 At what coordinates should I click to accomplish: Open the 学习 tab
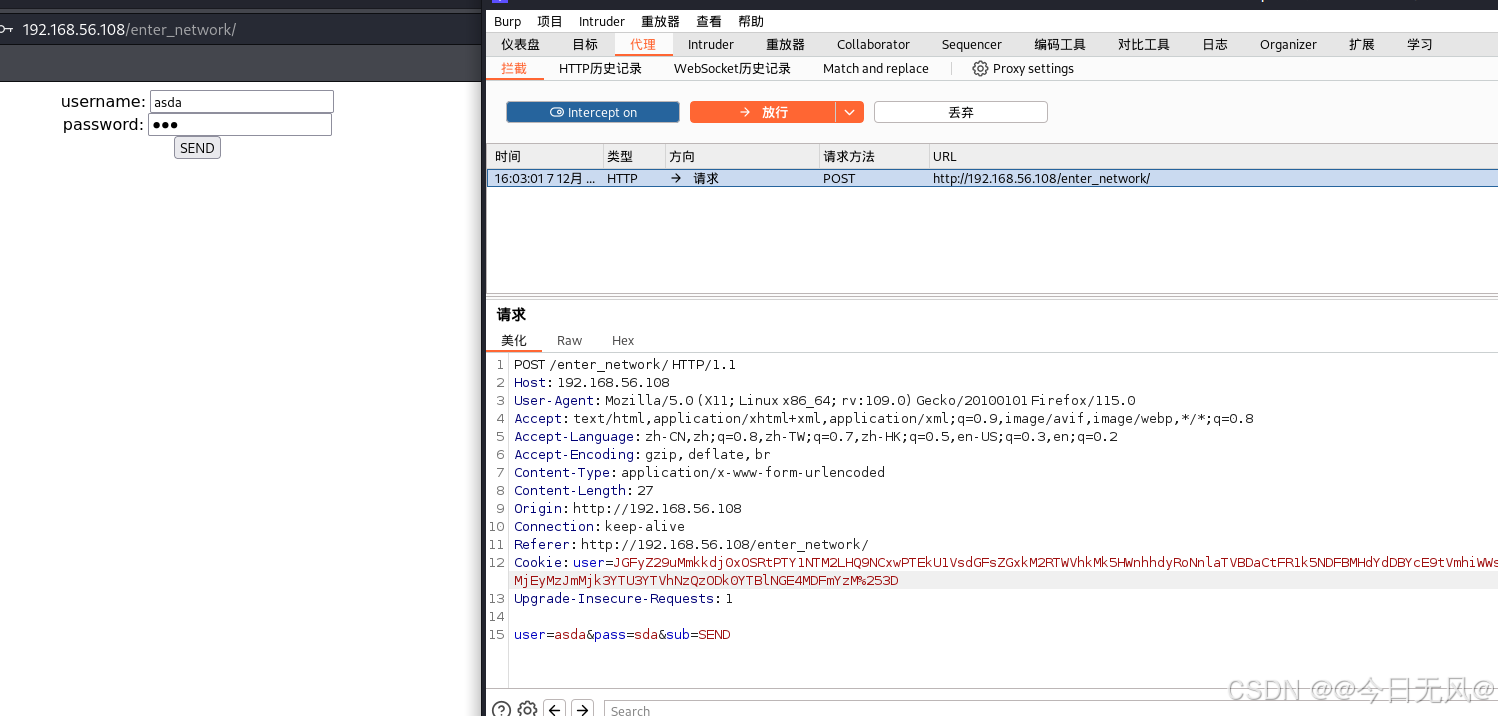click(1419, 45)
